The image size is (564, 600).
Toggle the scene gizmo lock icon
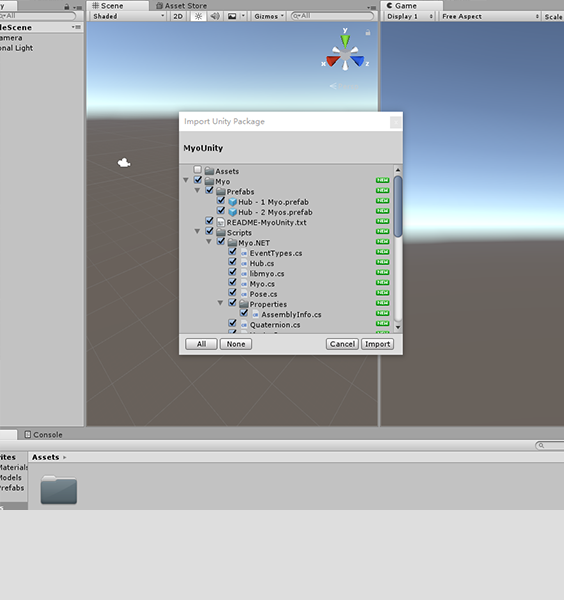(368, 33)
